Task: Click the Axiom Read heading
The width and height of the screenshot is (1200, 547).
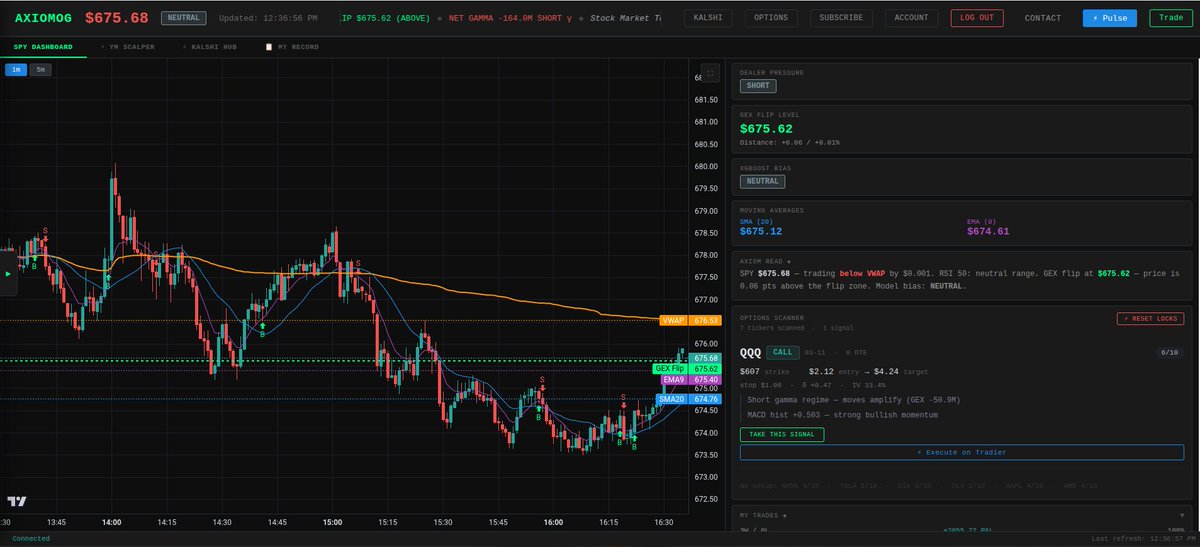Action: pyautogui.click(x=765, y=260)
